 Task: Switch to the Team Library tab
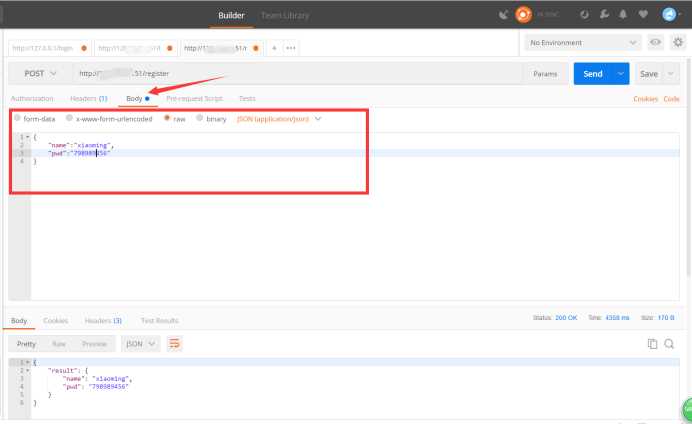pos(285,15)
